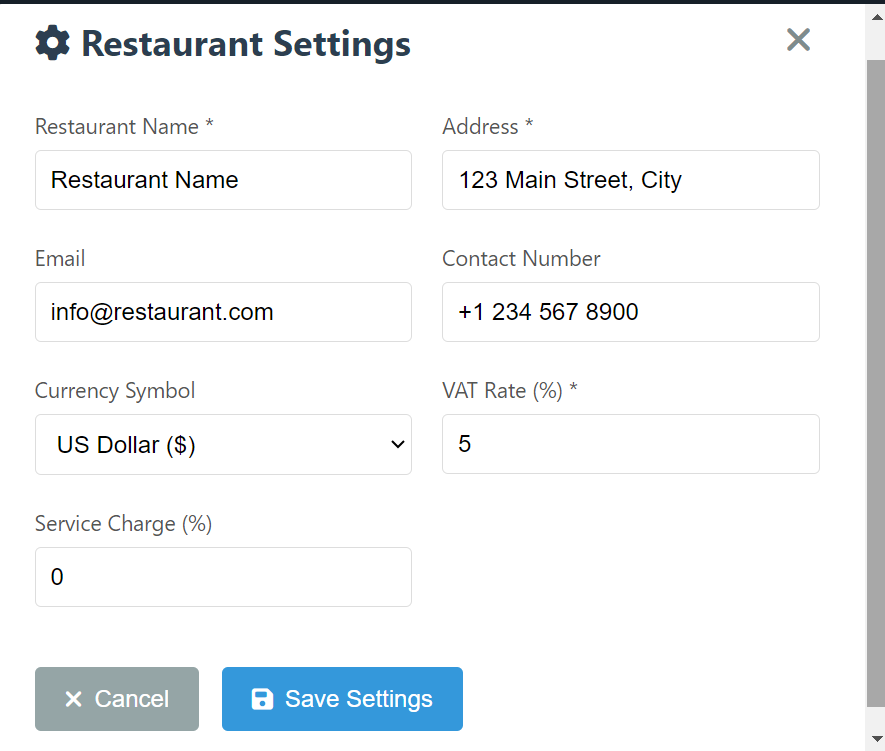Click the X icon on Cancel button

click(x=73, y=699)
